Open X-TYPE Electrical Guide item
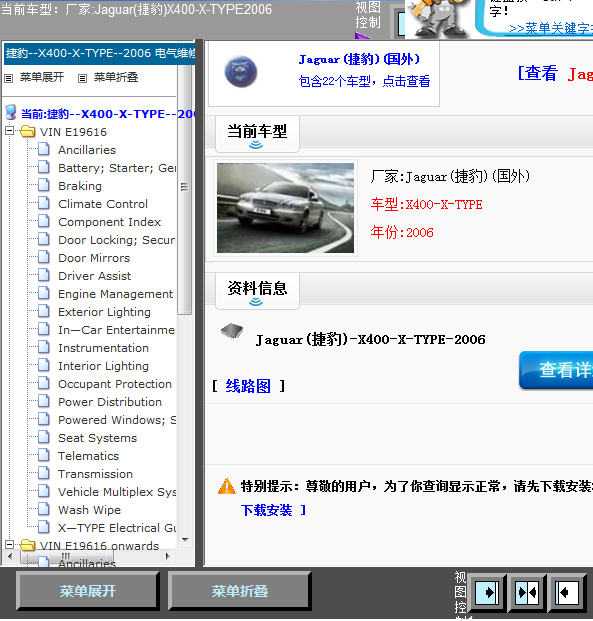 click(x=117, y=528)
